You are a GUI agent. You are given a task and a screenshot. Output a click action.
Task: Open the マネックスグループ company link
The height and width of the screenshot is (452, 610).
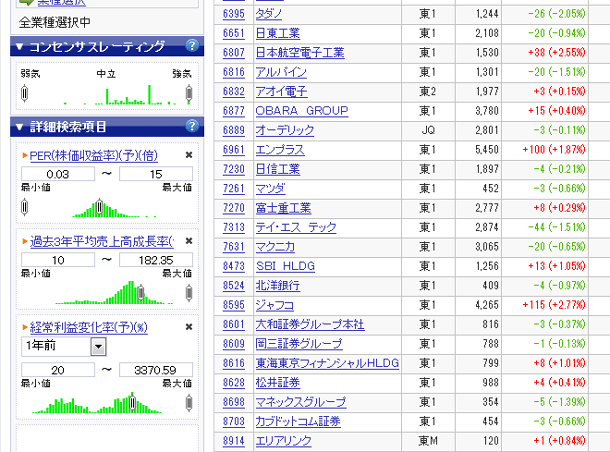(x=301, y=402)
